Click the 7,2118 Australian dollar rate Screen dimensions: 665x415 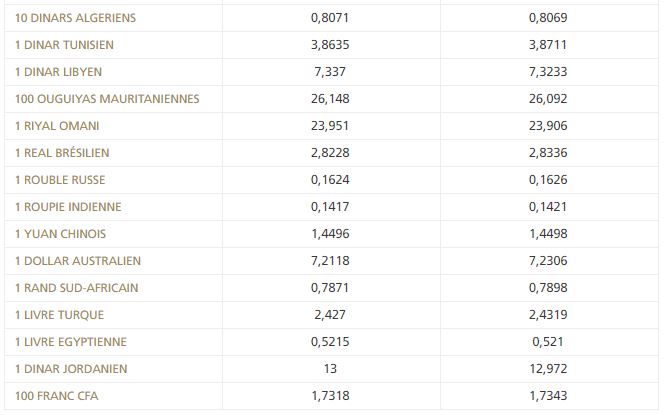click(x=331, y=261)
